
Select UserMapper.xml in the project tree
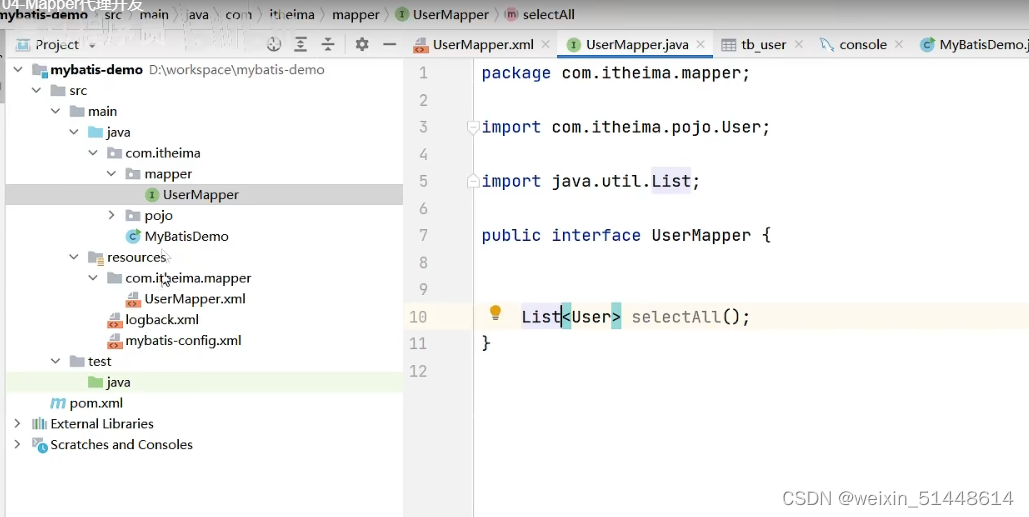195,299
